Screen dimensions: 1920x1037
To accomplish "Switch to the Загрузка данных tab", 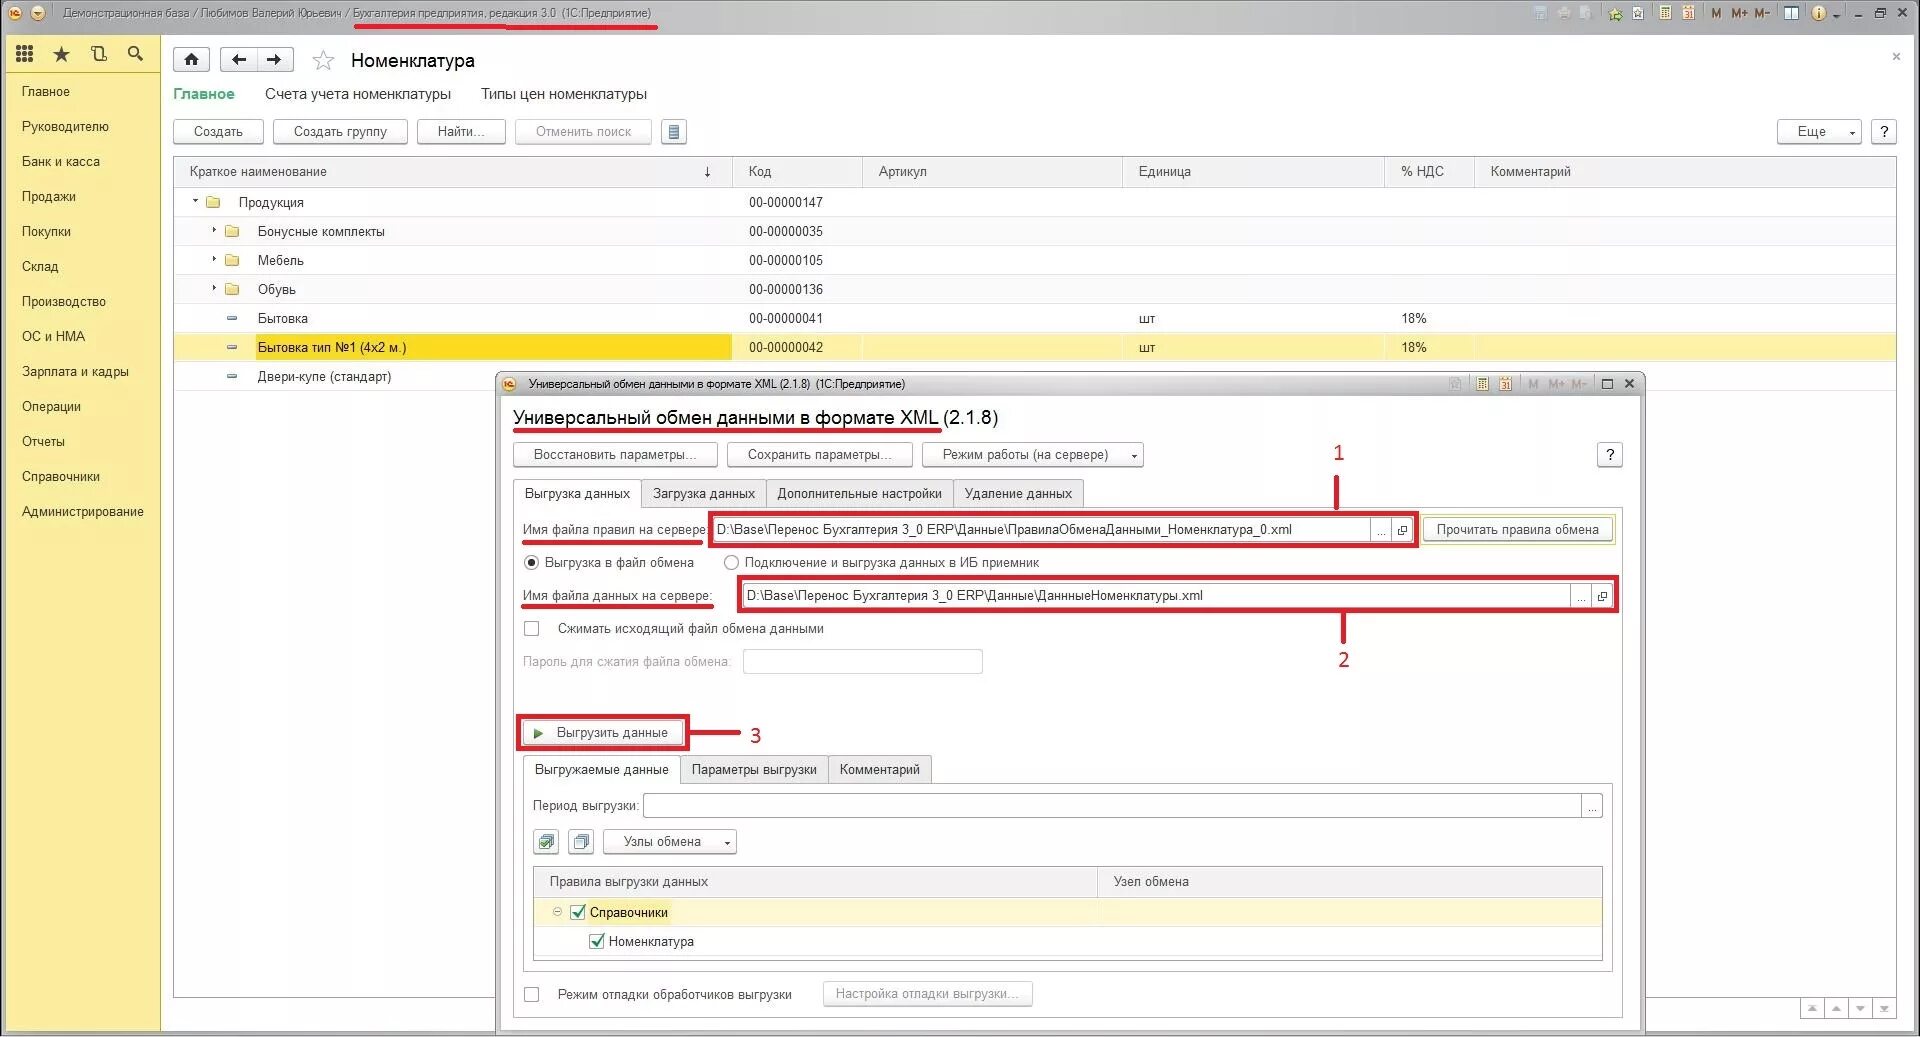I will tap(704, 494).
